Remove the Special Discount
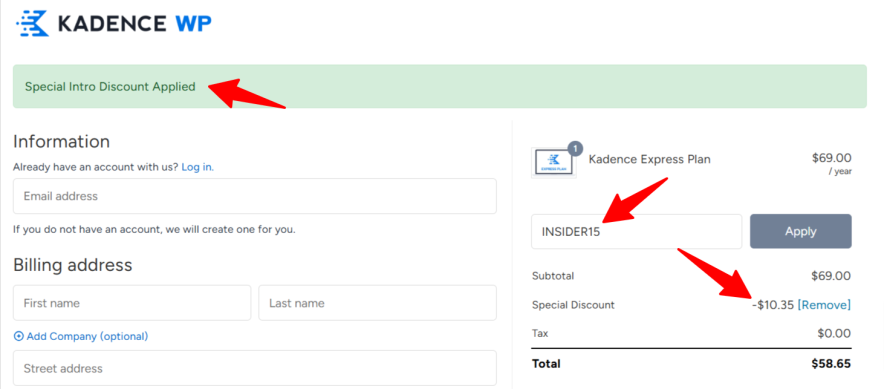This screenshot has width=884, height=389. [x=824, y=305]
